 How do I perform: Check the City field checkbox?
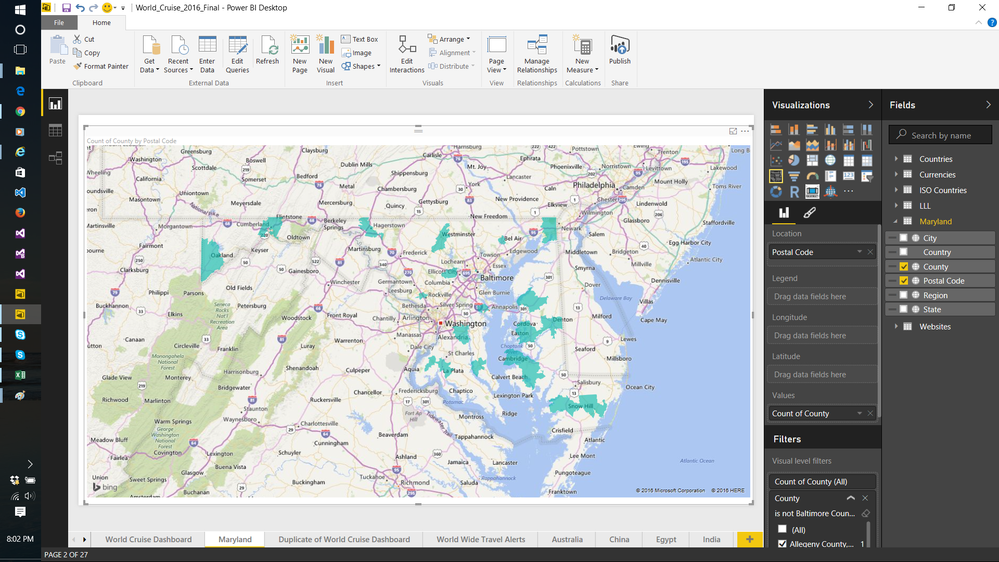[903, 238]
